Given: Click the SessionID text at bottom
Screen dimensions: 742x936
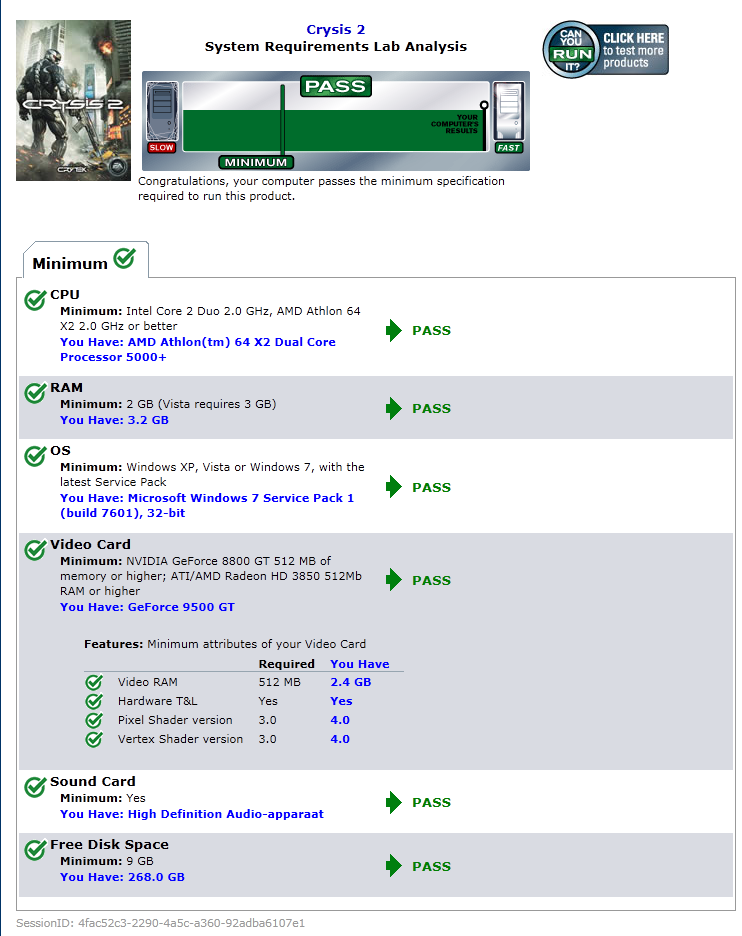Looking at the screenshot, I should point(161,923).
